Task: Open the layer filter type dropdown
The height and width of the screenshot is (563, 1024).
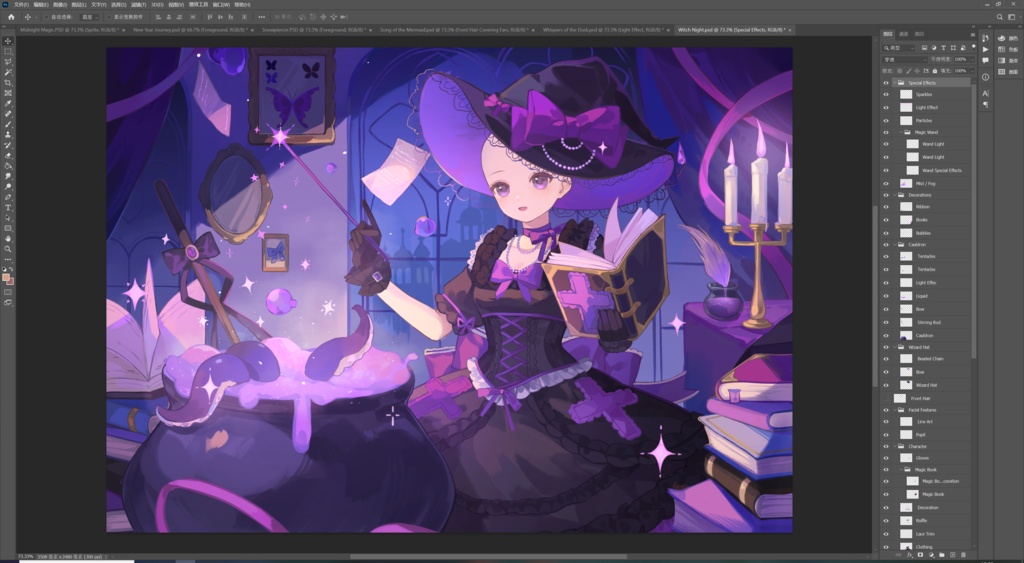Action: (899, 48)
